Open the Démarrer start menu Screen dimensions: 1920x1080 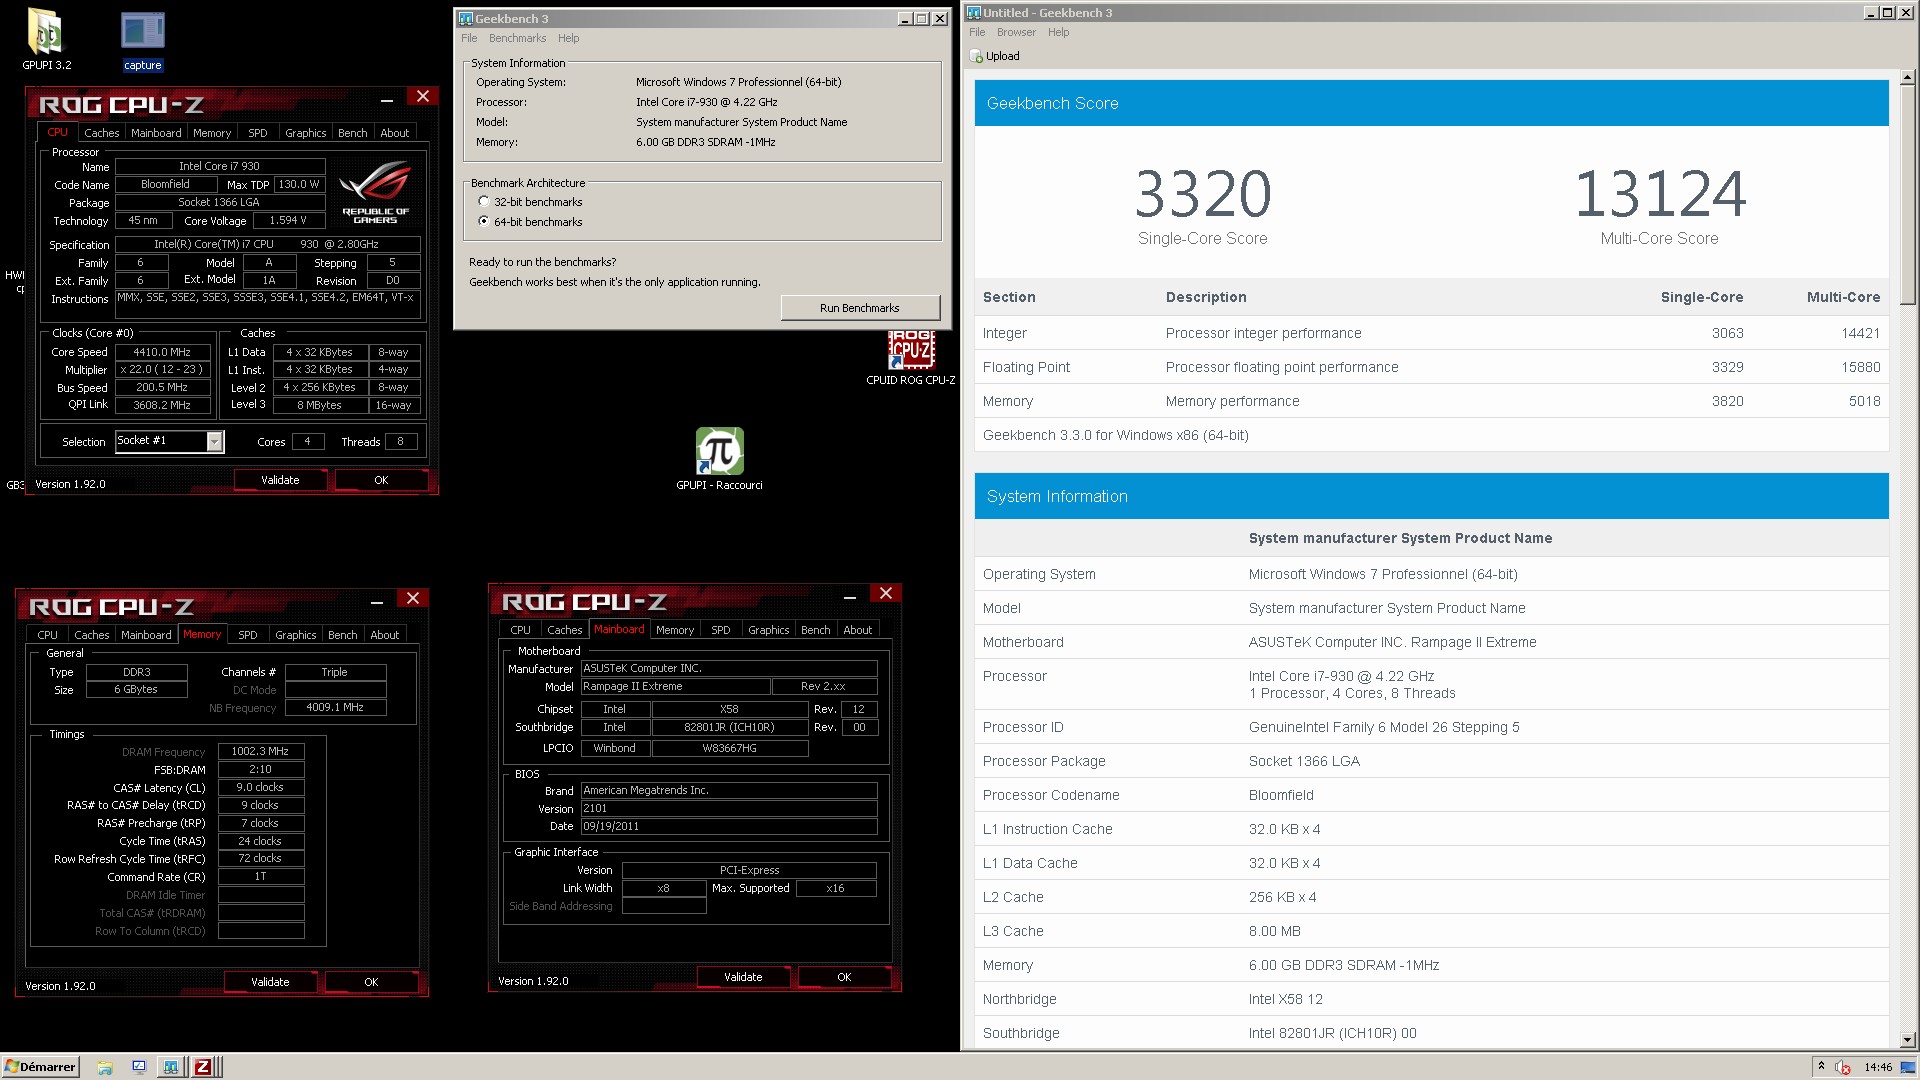point(40,1067)
